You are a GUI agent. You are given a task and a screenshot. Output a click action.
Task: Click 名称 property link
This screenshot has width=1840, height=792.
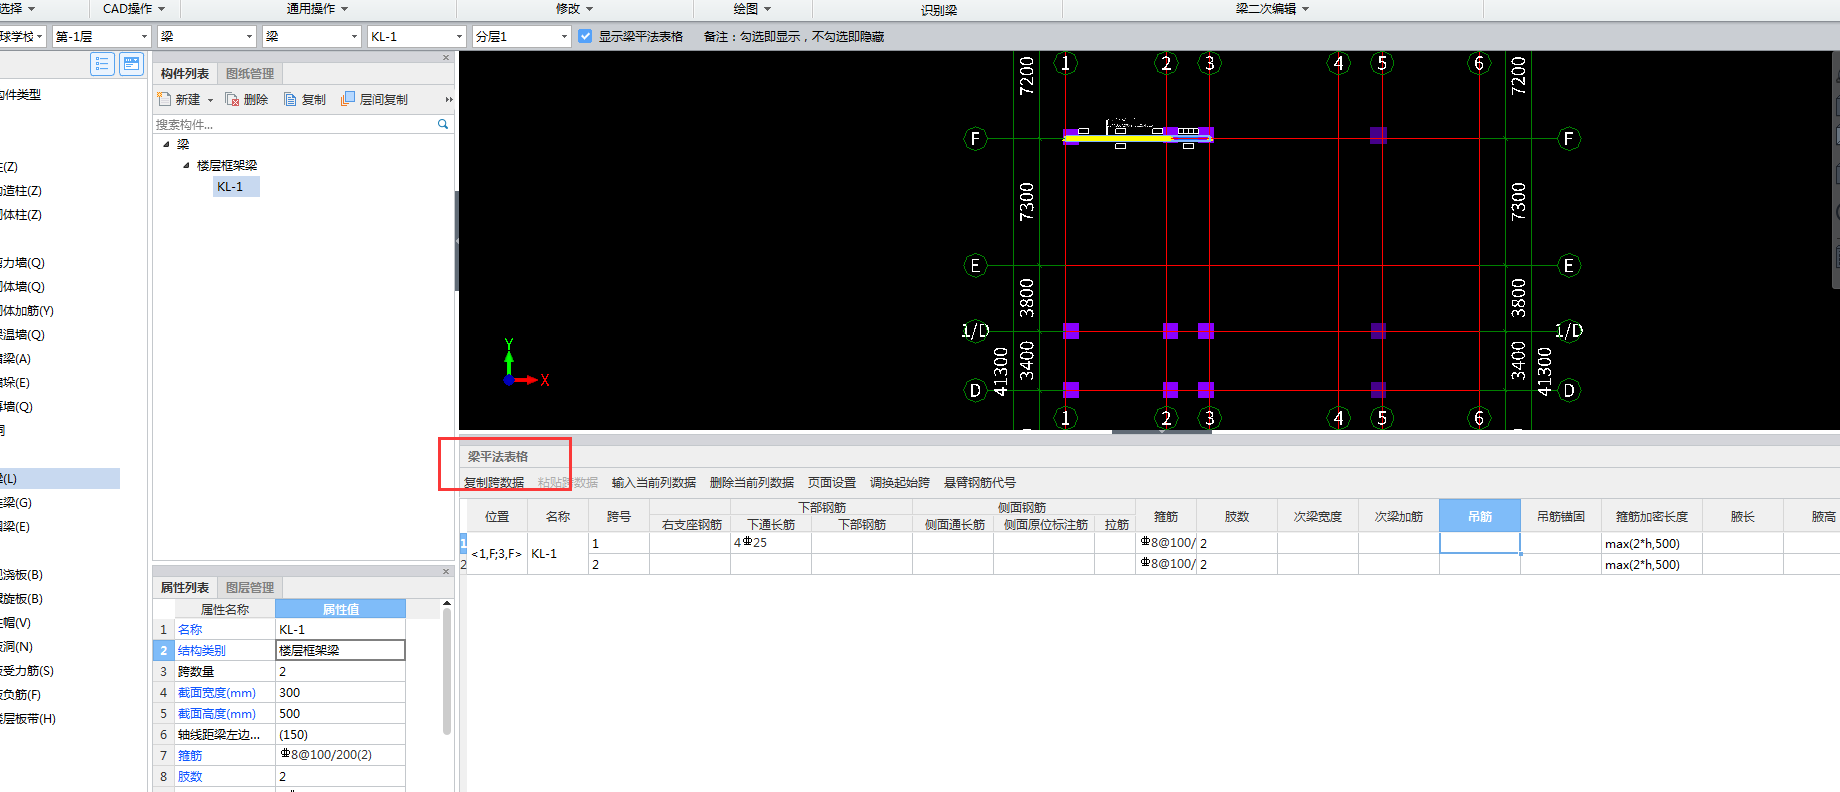190,630
